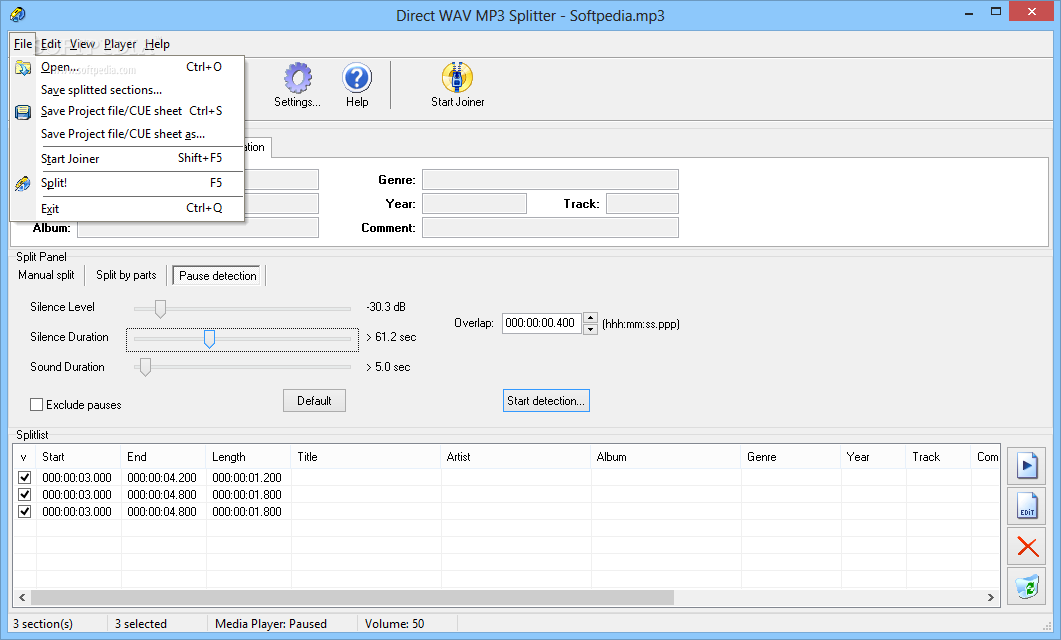1061x640 pixels.
Task: Choose Start Joiner menu entry
Action: [x=127, y=158]
